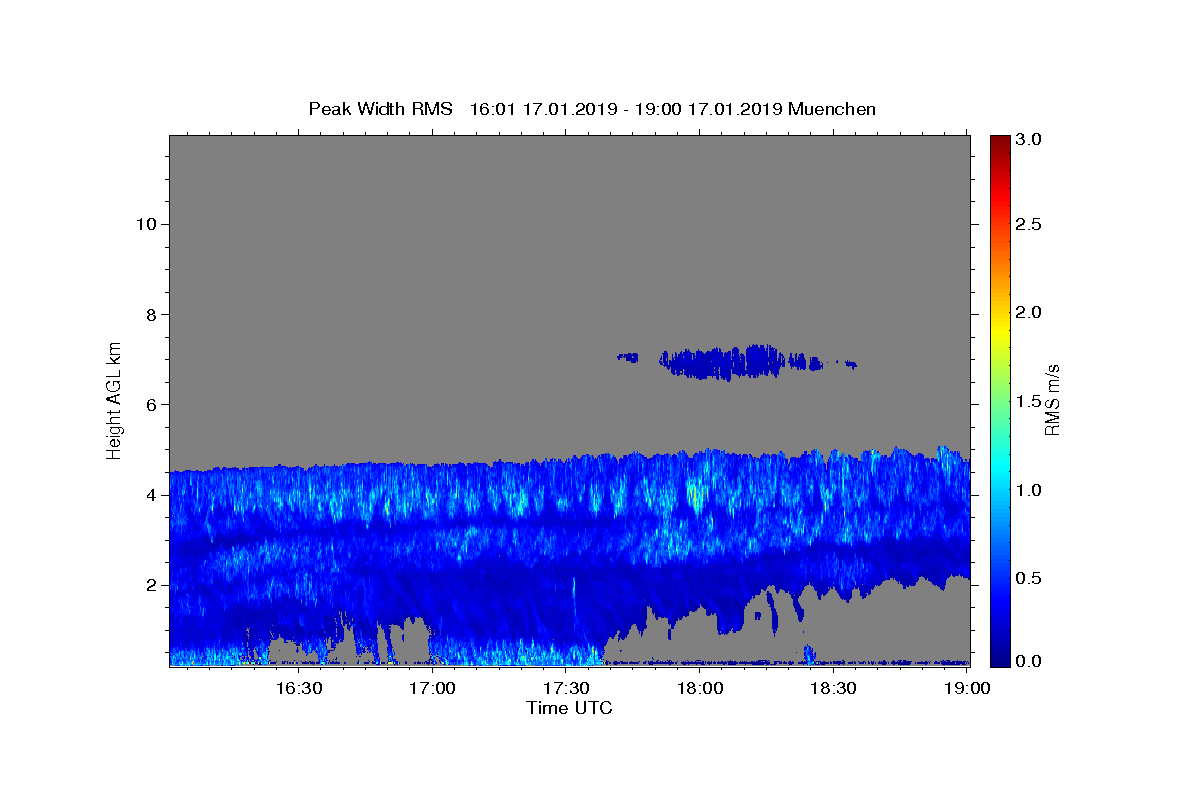Click the colorbar label '2.0'
This screenshot has height=800, width=1200.
tap(1028, 312)
